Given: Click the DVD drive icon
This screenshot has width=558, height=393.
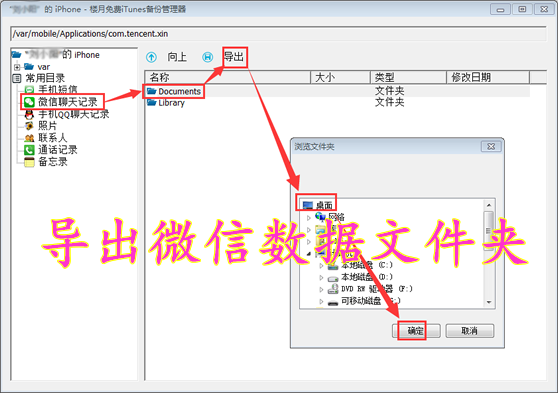Looking at the screenshot, I should 333,289.
